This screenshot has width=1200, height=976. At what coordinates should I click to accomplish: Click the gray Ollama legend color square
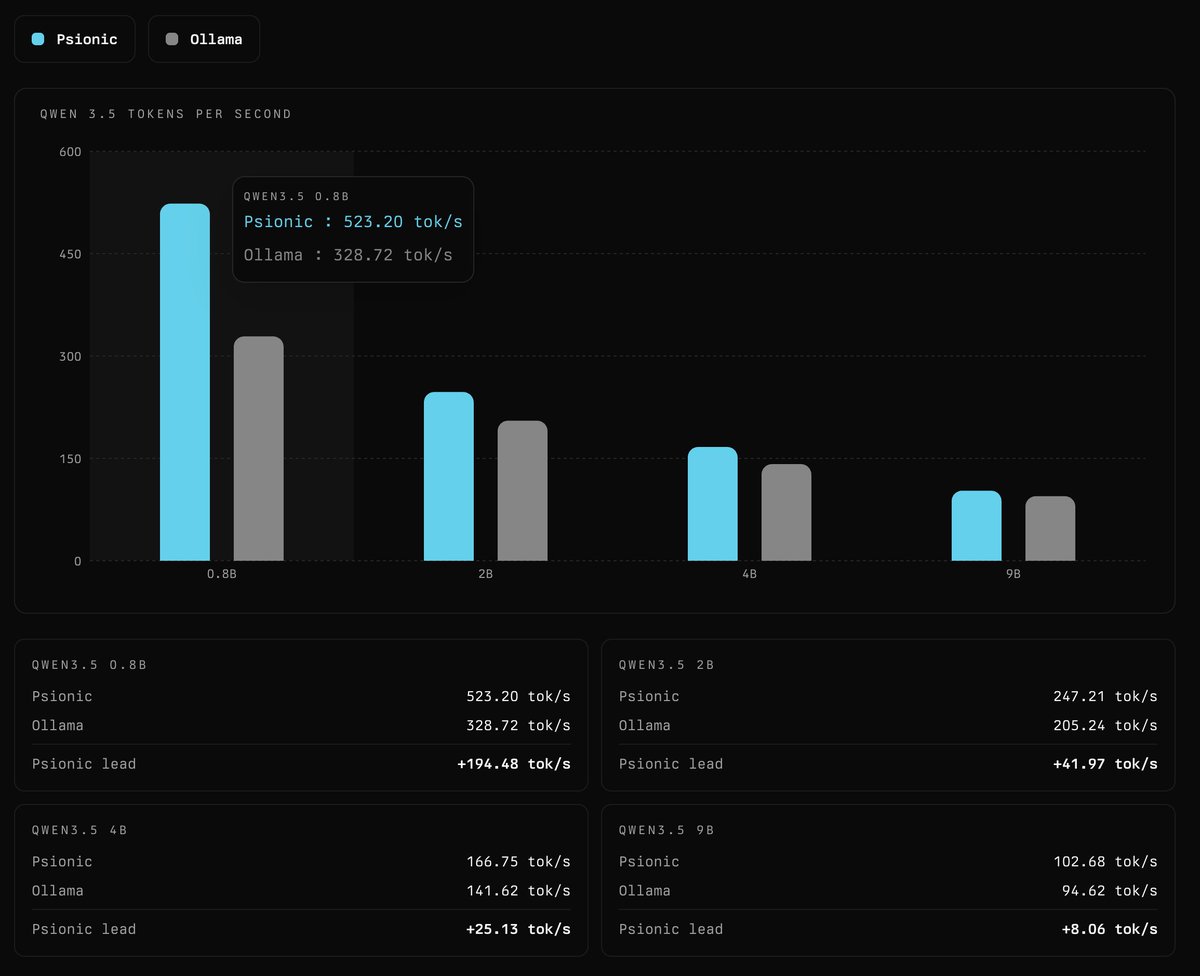(x=172, y=39)
